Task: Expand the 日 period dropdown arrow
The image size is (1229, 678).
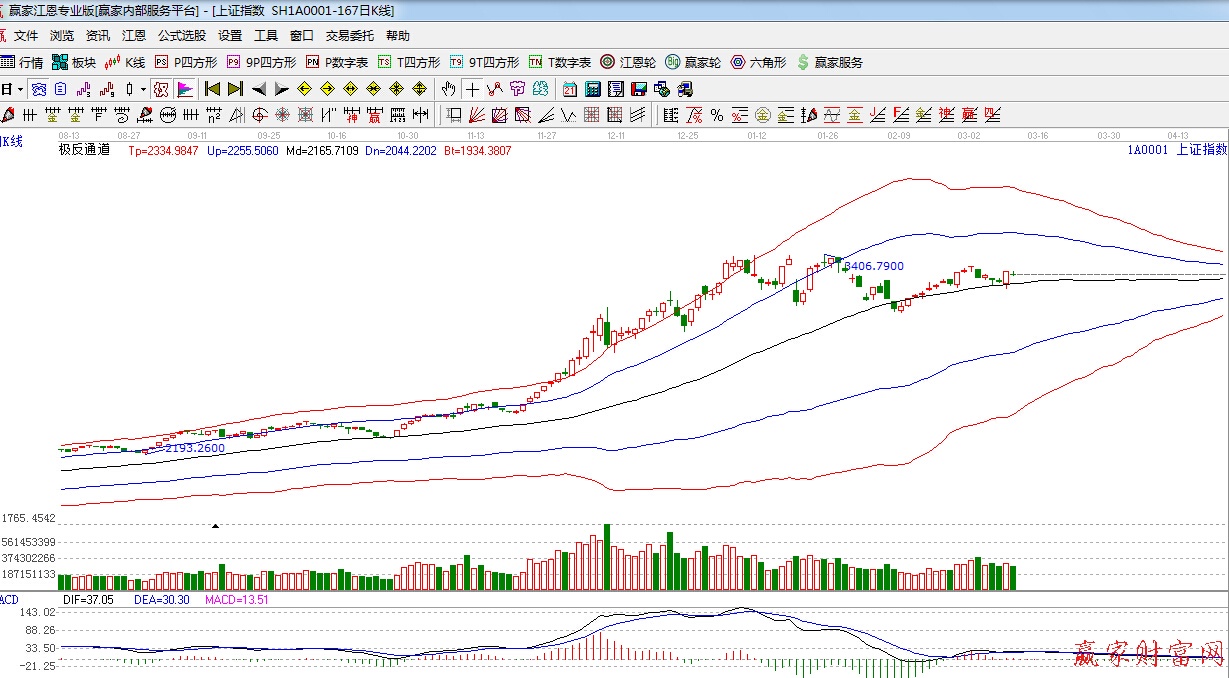Action: (x=19, y=89)
